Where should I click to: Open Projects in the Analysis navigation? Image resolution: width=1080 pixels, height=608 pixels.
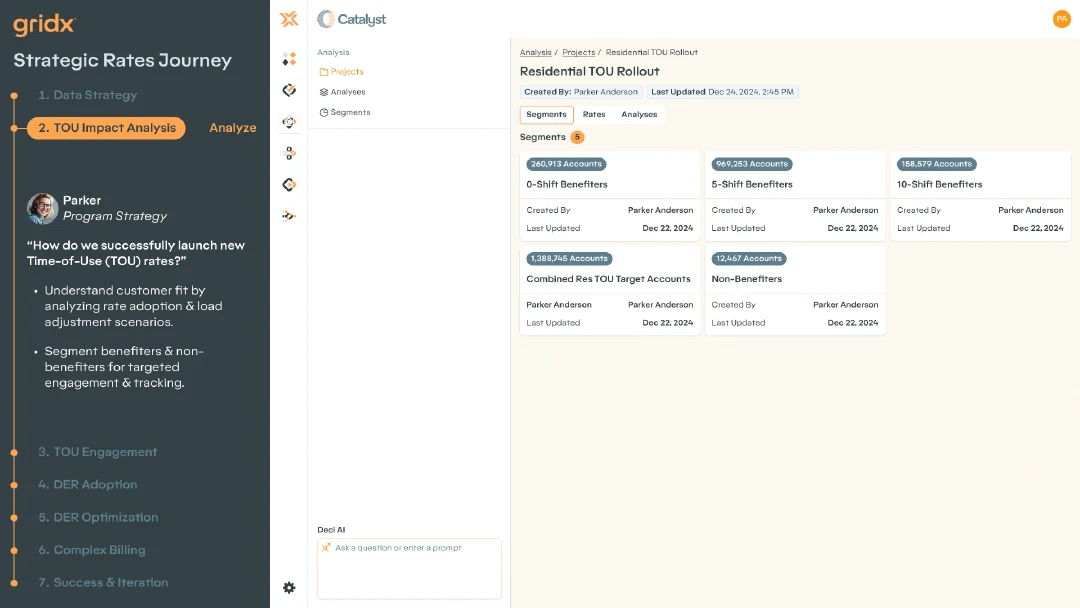(346, 72)
